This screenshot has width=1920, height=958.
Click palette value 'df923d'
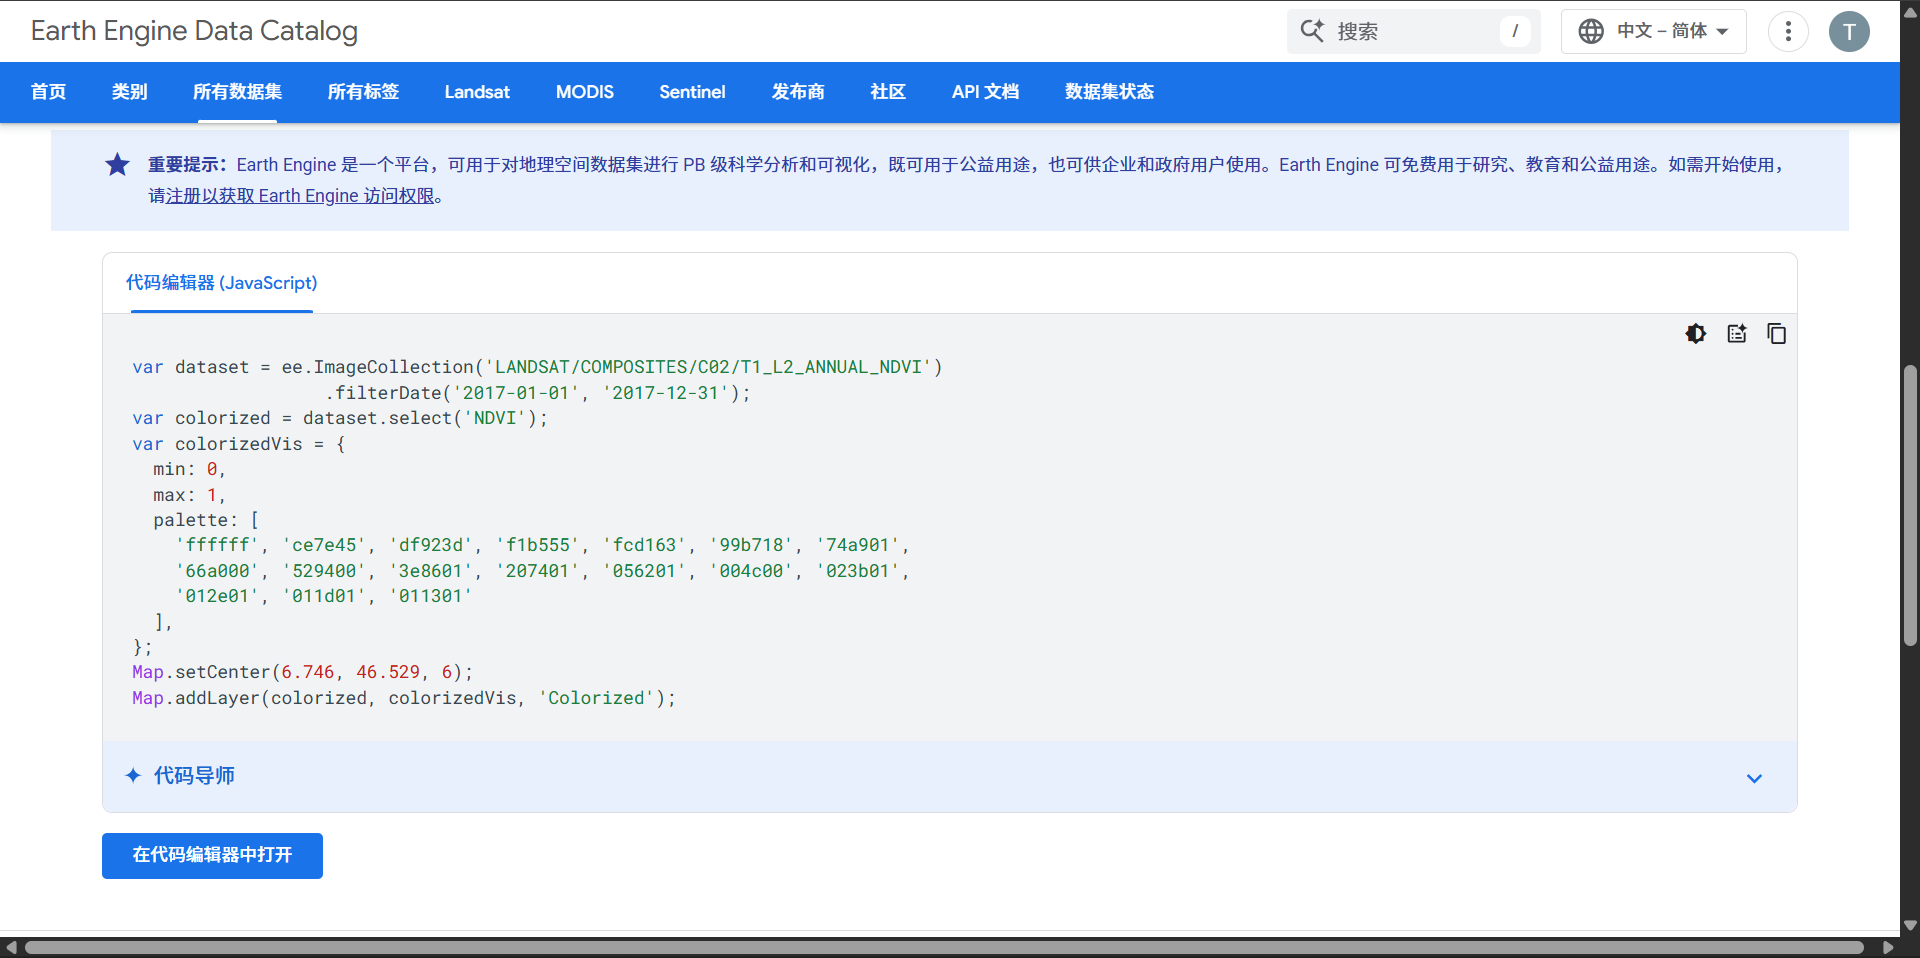click(x=431, y=545)
